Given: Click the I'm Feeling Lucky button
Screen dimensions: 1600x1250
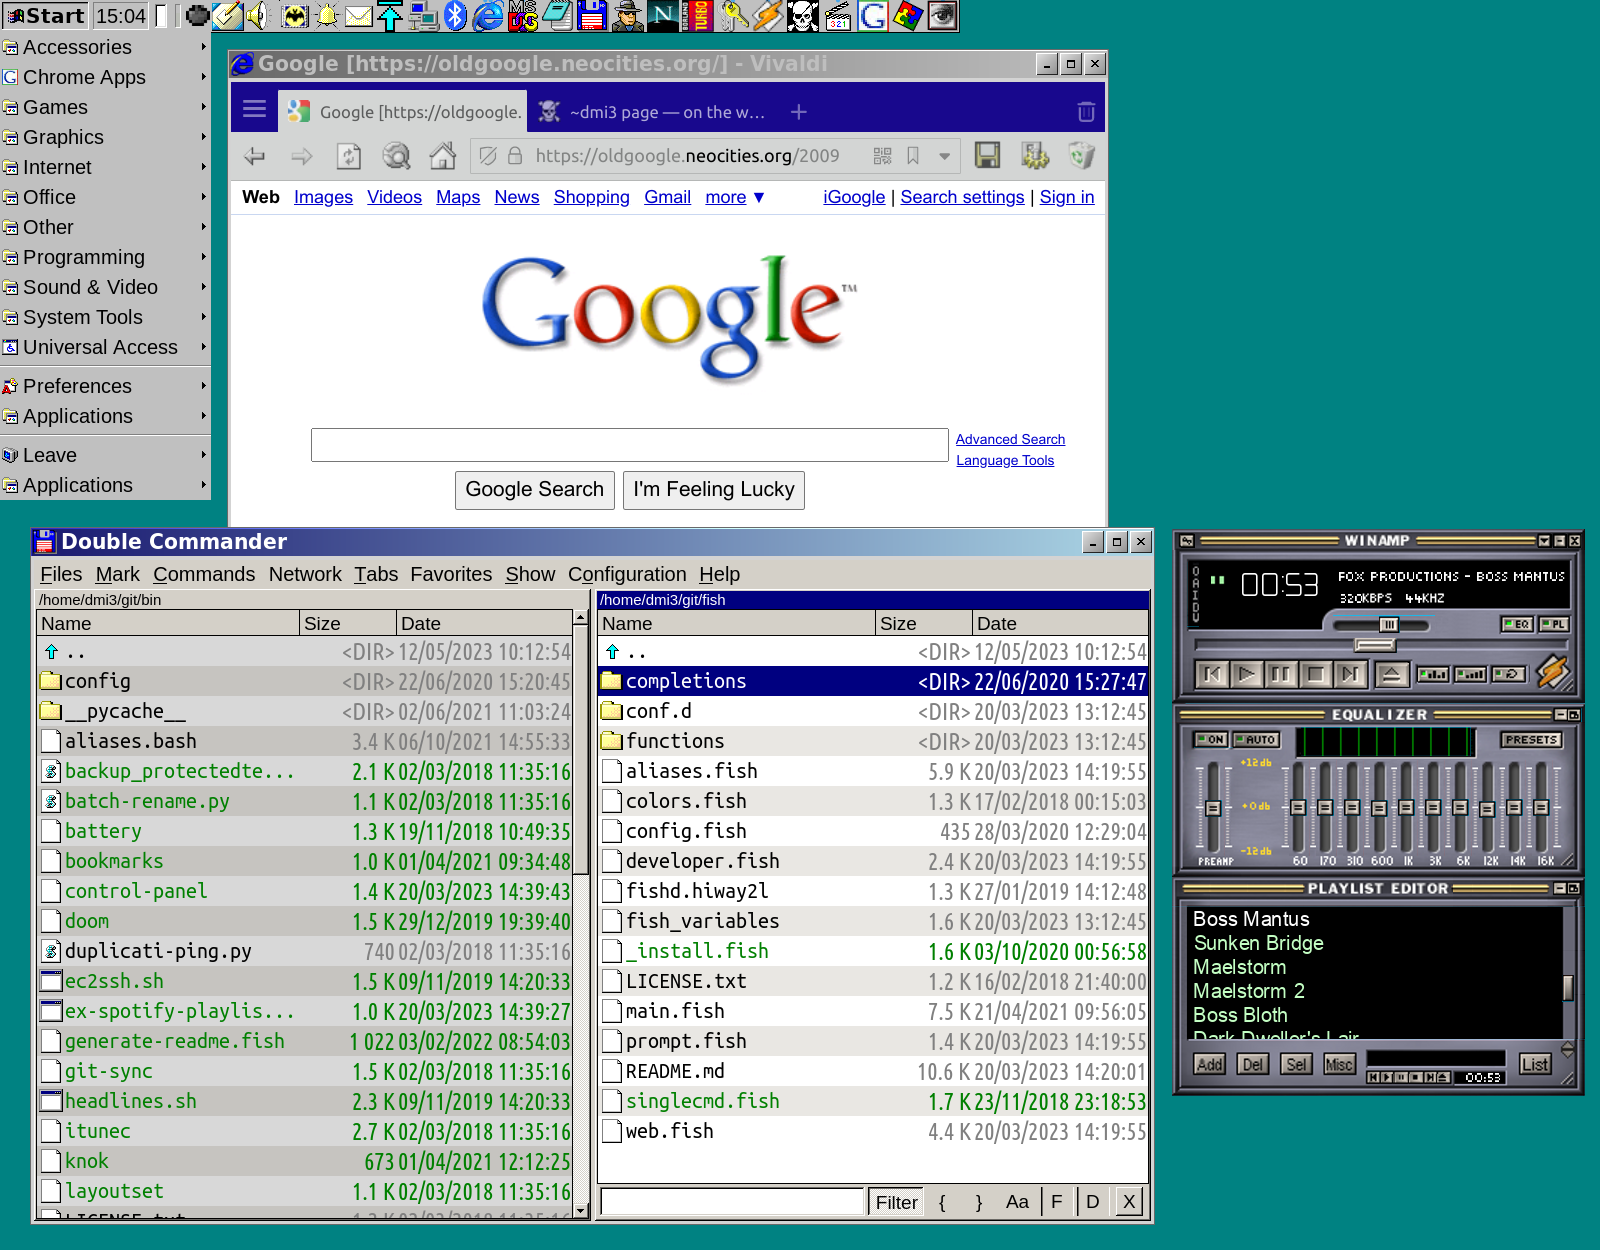Looking at the screenshot, I should pos(714,490).
